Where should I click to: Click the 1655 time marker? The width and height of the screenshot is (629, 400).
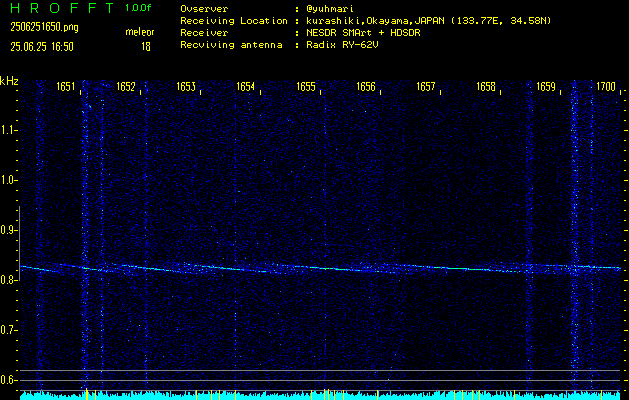pyautogui.click(x=306, y=87)
